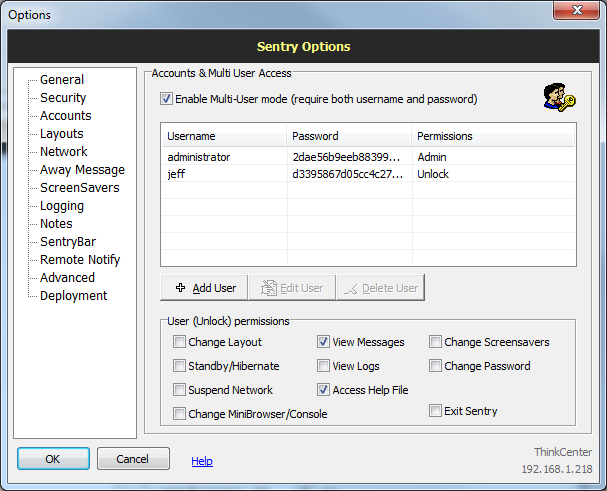
Task: Click the Password column header
Action: point(349,136)
